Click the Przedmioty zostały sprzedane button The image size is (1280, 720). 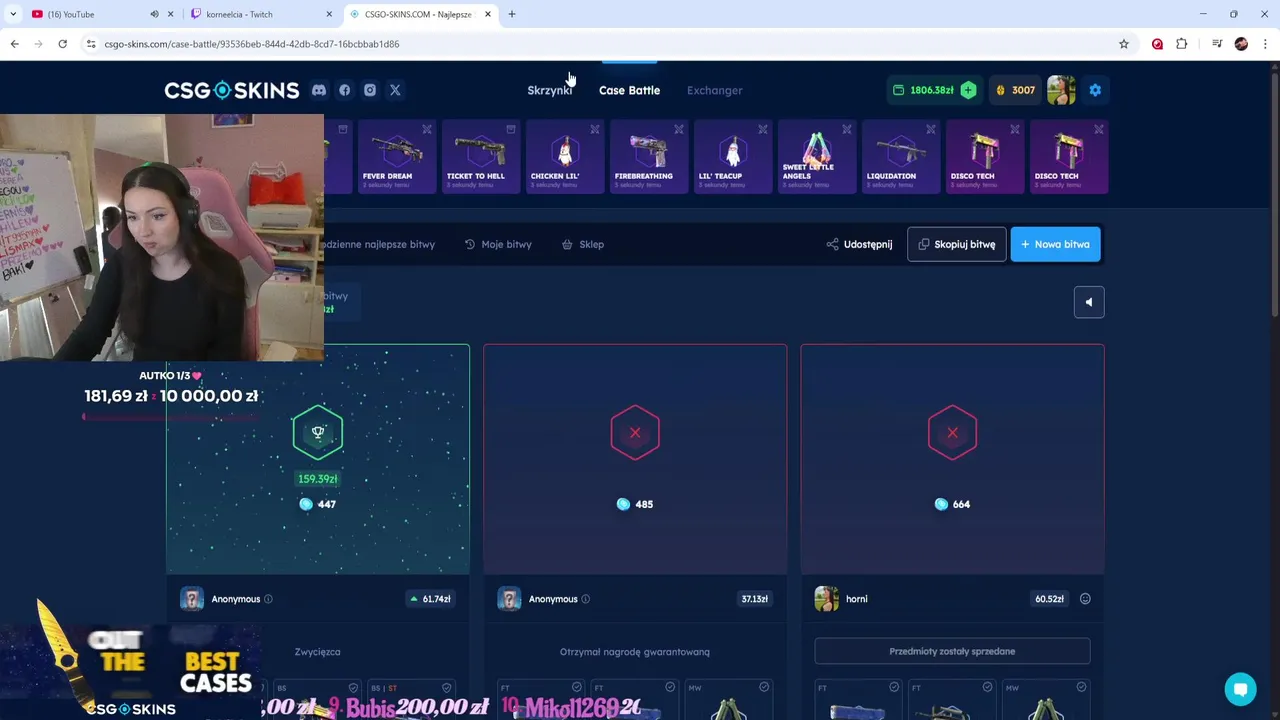952,651
